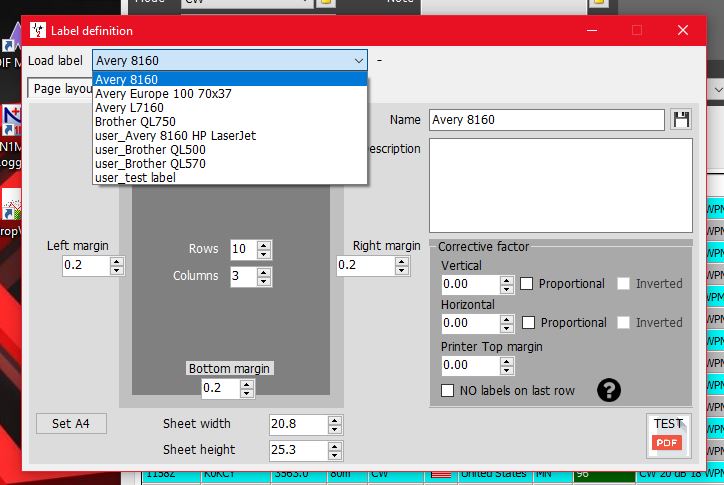724x485 pixels.
Task: Decrease Left margin with down arrow
Action: 116,271
